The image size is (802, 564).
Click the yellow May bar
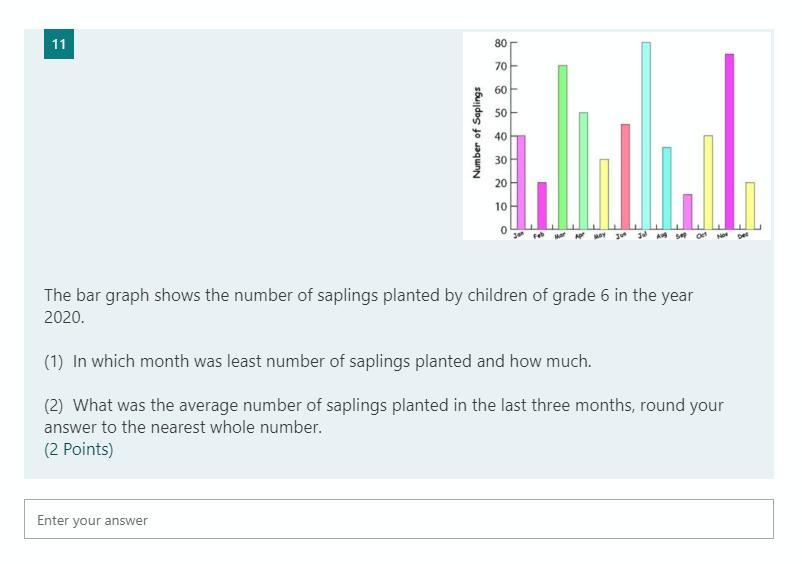(x=604, y=193)
